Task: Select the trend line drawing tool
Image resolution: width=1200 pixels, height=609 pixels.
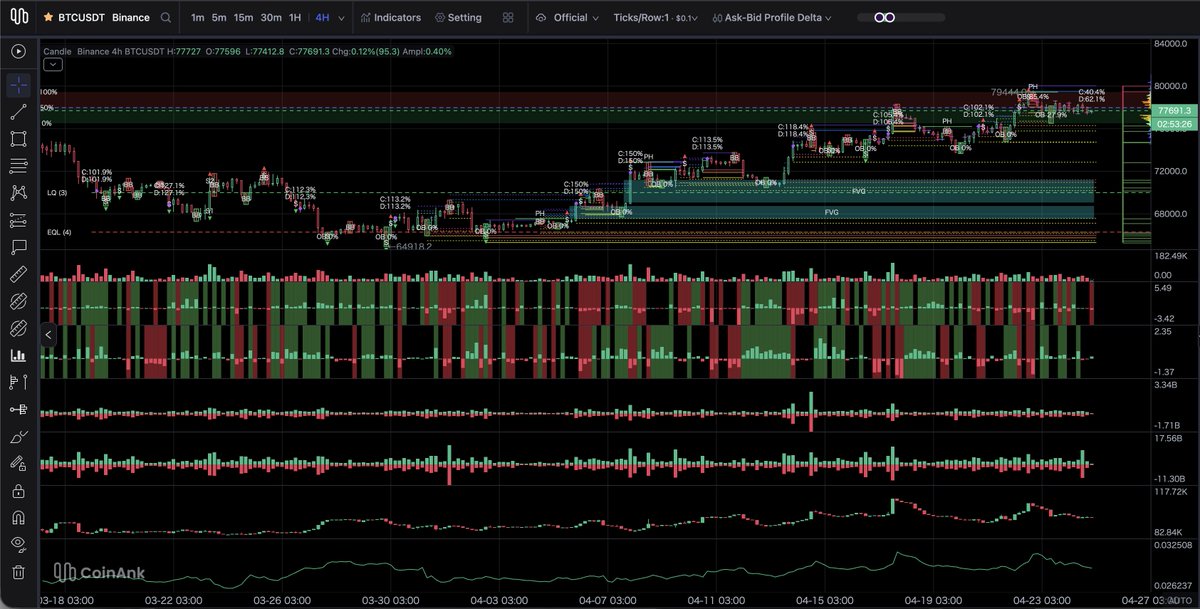Action: pos(18,112)
